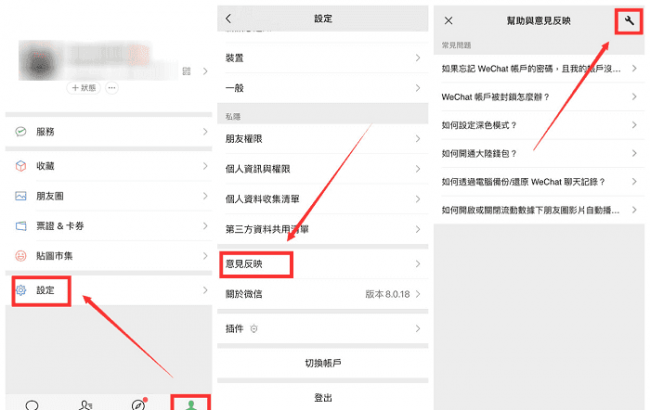Viewport: 650px width, 410px height.
Task: Tap the 設定 page title
Action: pos(323,18)
